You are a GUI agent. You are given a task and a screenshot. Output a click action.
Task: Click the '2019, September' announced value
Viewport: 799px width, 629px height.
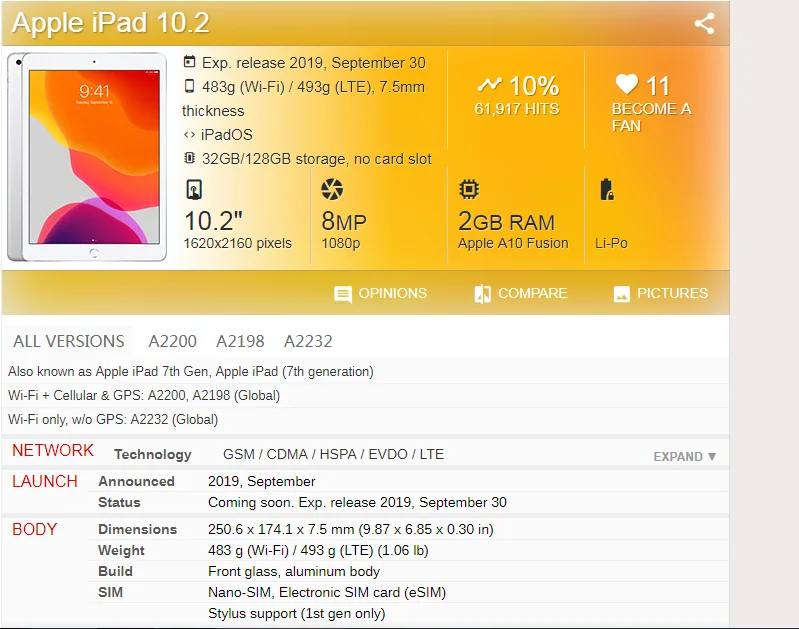tap(261, 481)
